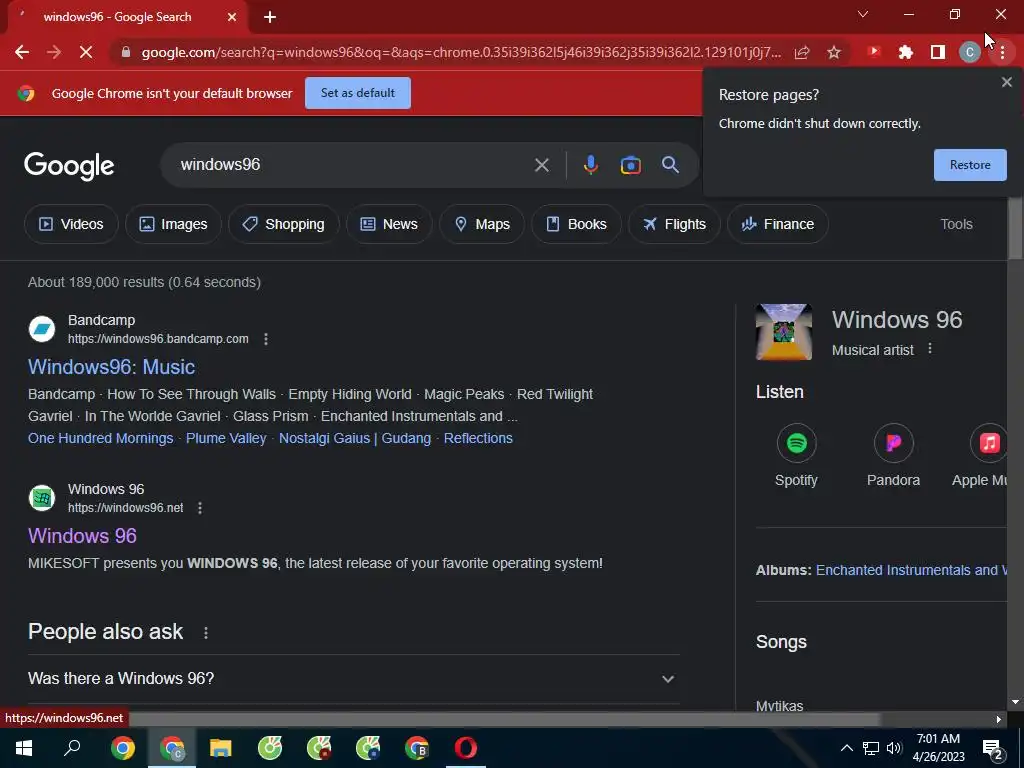Set Chrome as default browser
The height and width of the screenshot is (768, 1024).
point(358,93)
